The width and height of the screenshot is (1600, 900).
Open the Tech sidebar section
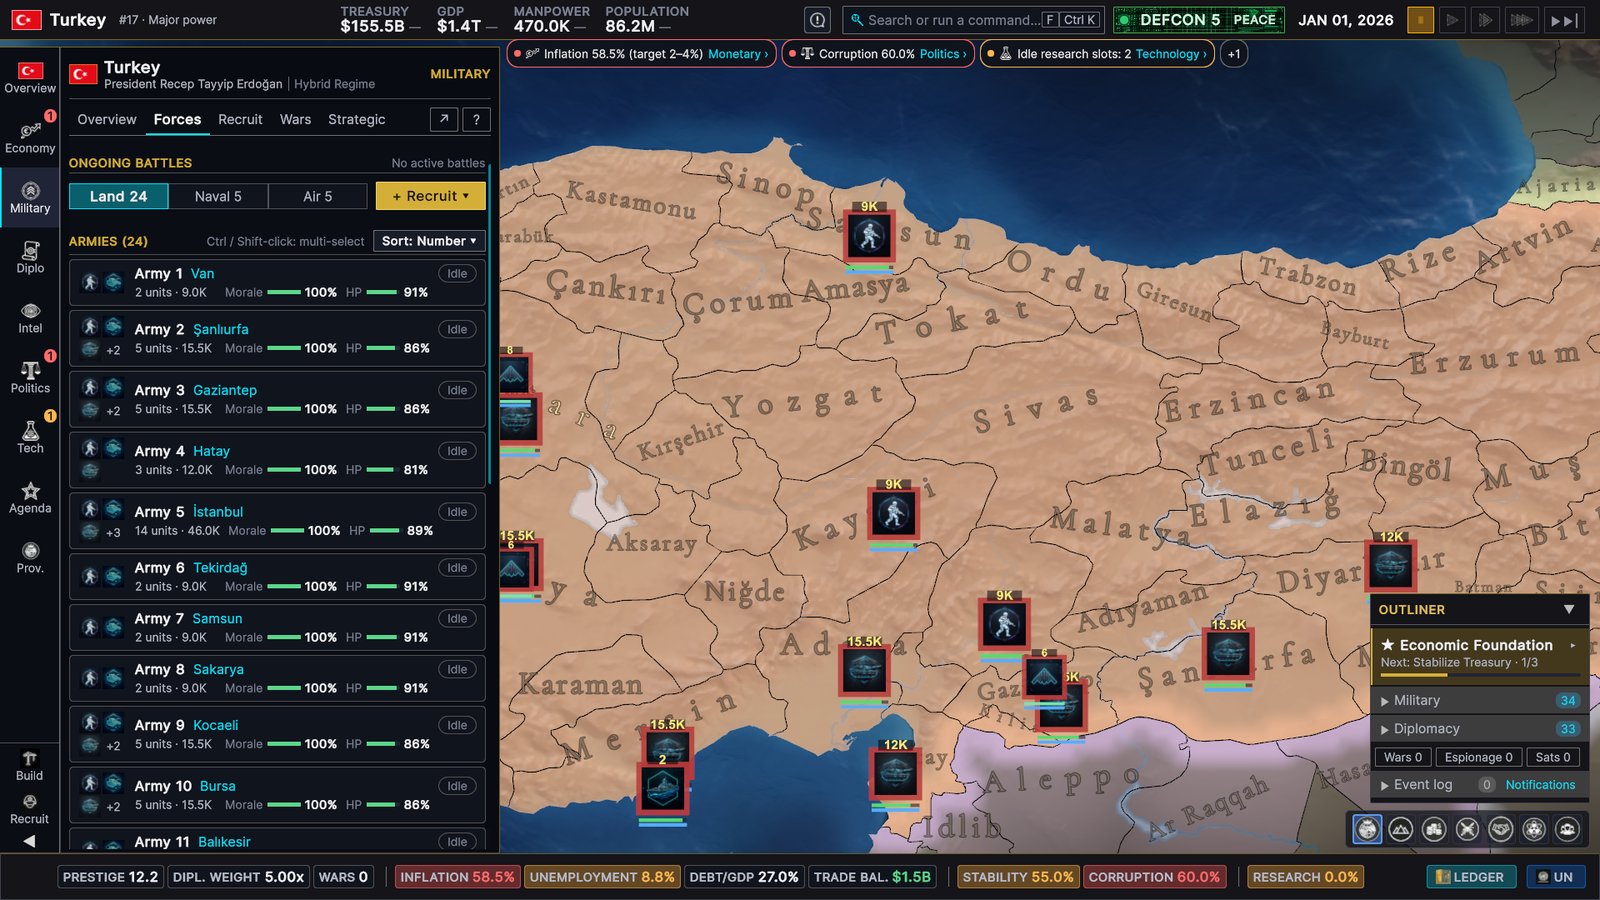click(x=30, y=438)
